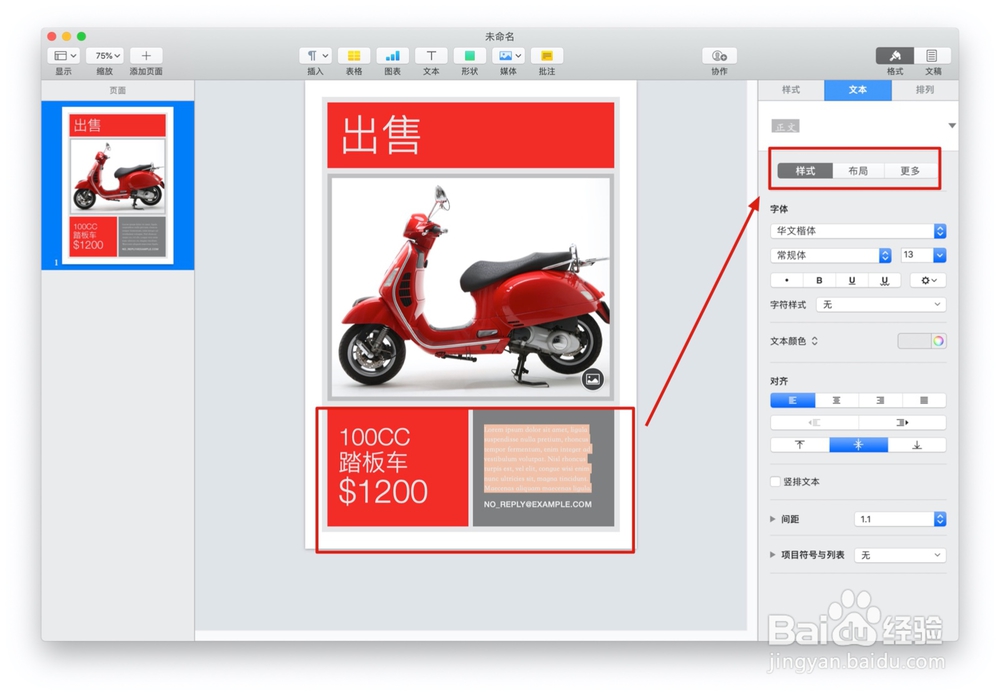Switch to the 排列 inspector tab
This screenshot has height=696, width=1000.
pos(925,90)
